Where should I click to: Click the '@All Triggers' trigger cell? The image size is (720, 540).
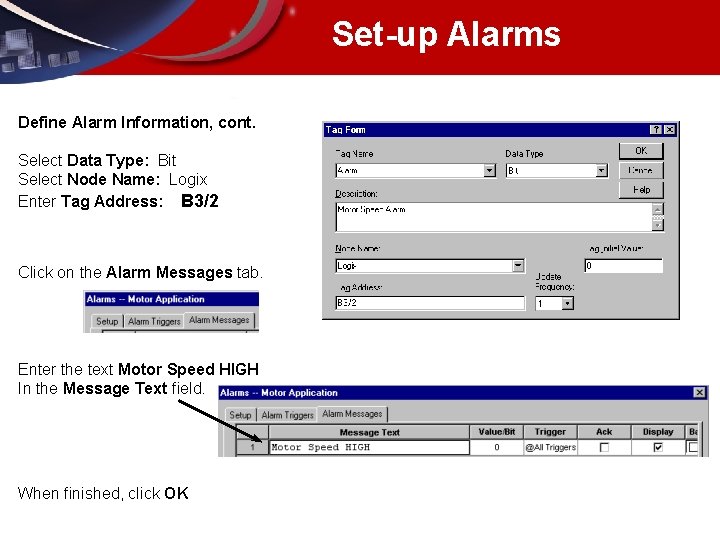[550, 447]
